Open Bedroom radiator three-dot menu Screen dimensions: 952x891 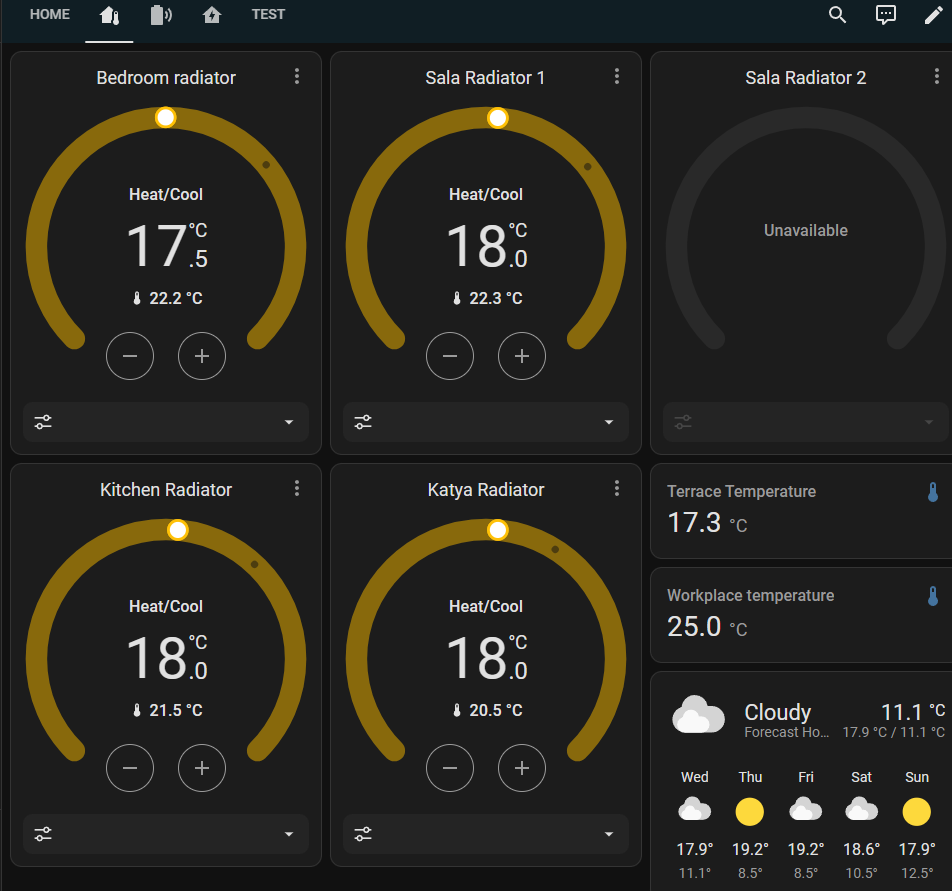297,77
